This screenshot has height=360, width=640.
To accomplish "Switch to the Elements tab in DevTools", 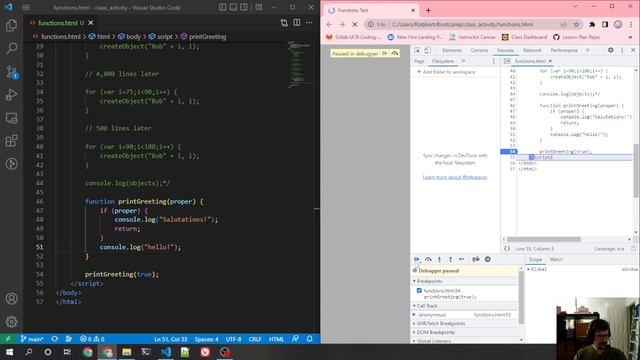I will pos(452,50).
